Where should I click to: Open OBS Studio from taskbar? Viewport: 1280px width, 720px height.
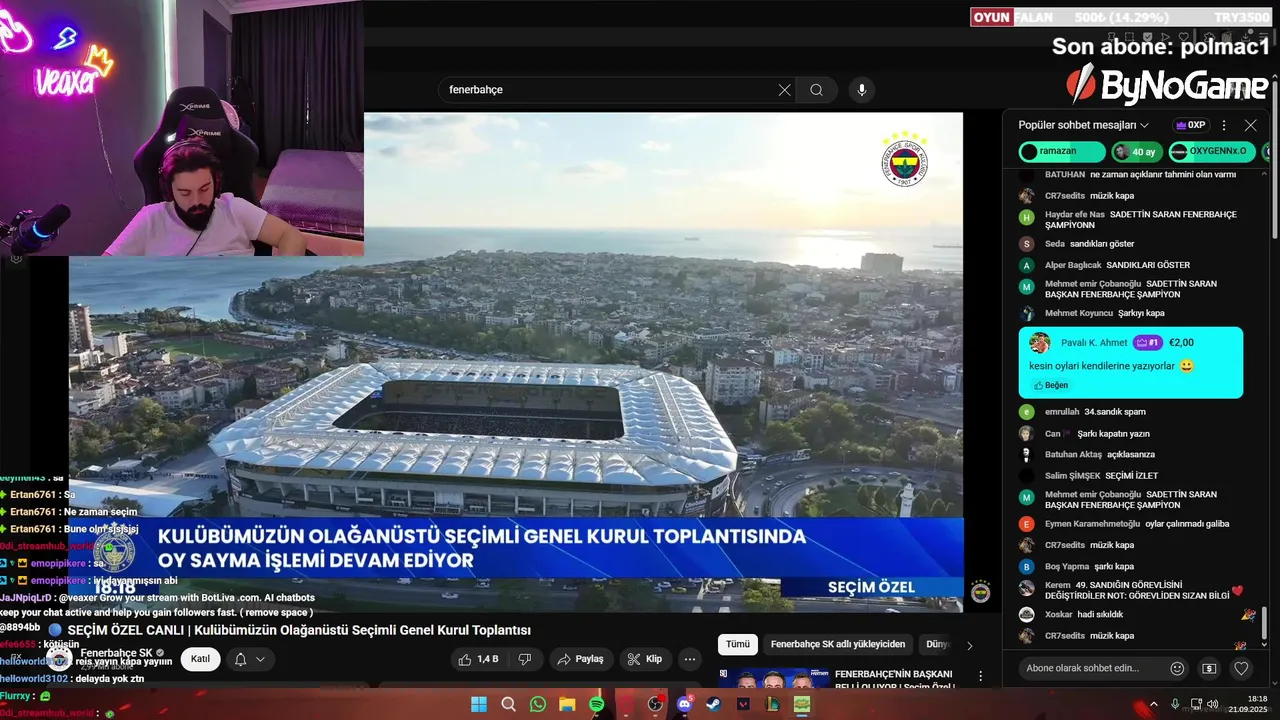click(x=655, y=704)
